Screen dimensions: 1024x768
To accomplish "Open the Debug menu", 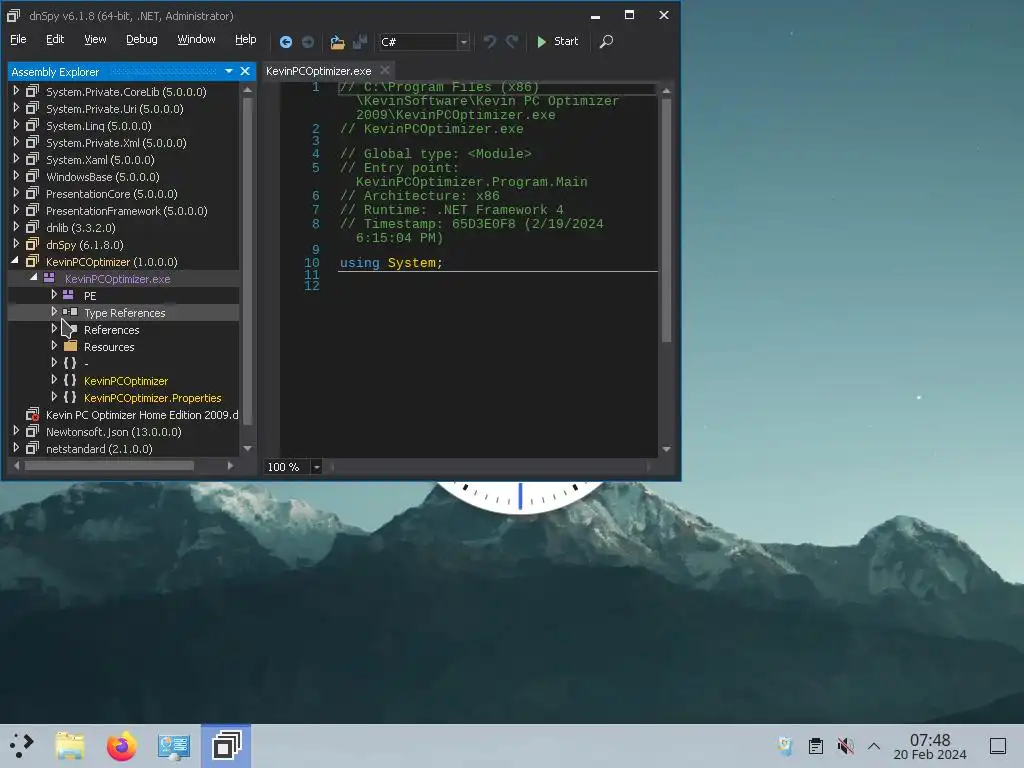I will 142,39.
